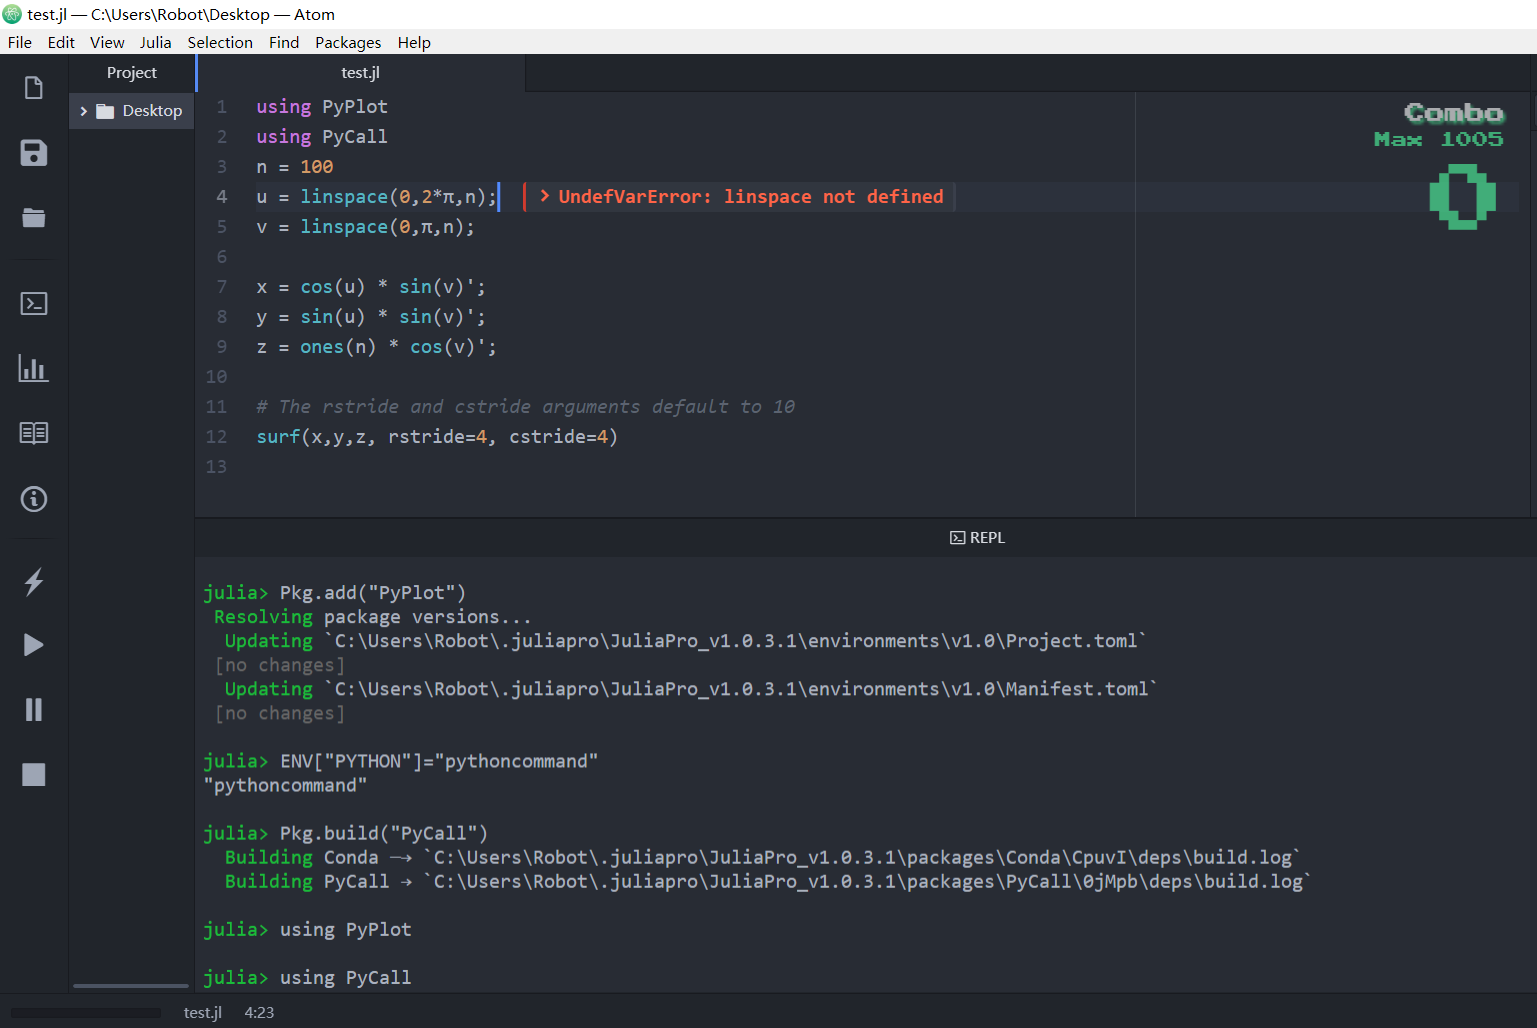
Task: Open the Documentation browser icon
Action: (x=33, y=432)
